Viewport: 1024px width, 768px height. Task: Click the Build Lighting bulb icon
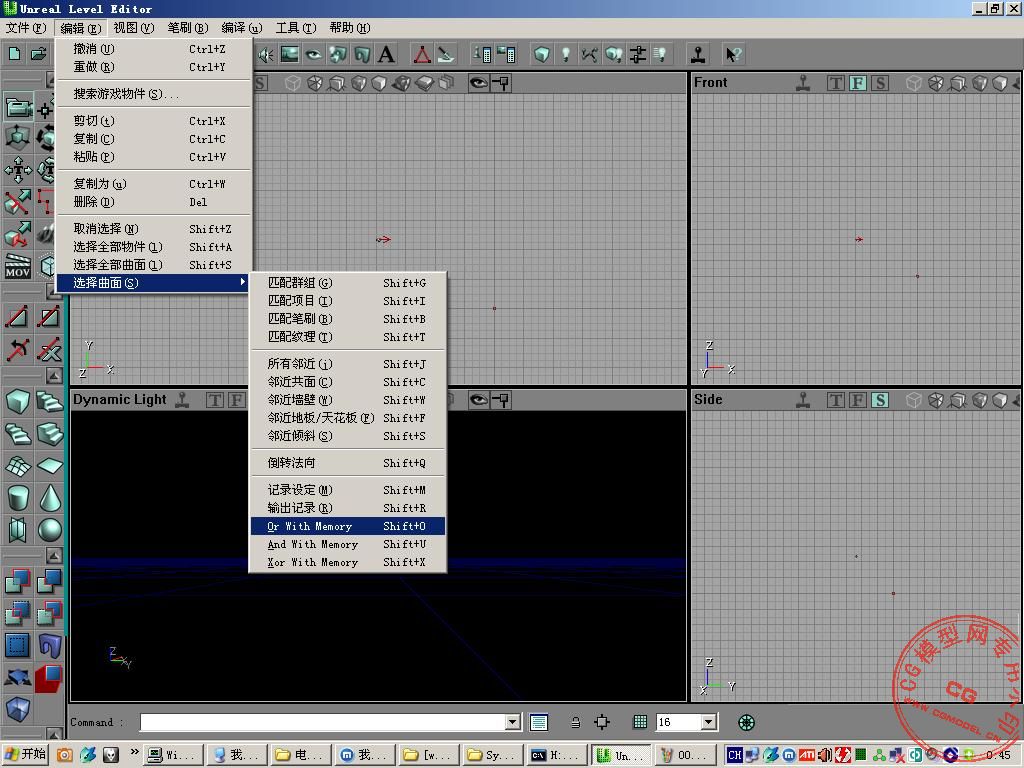click(x=566, y=55)
